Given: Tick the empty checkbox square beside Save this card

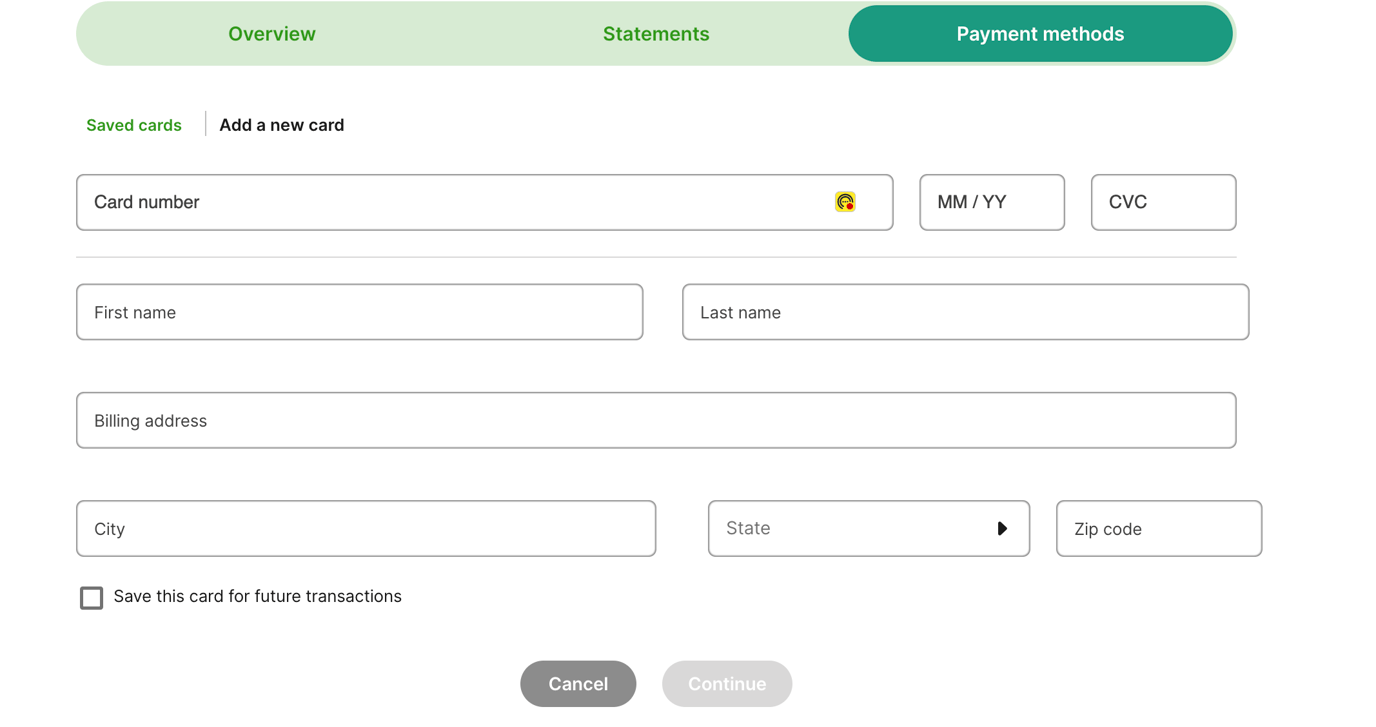Looking at the screenshot, I should coord(92,598).
